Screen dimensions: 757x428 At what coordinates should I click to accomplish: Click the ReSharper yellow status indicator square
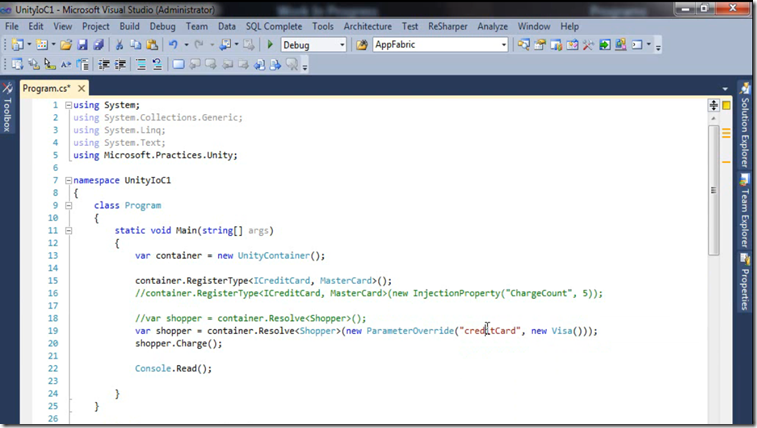[726, 105]
